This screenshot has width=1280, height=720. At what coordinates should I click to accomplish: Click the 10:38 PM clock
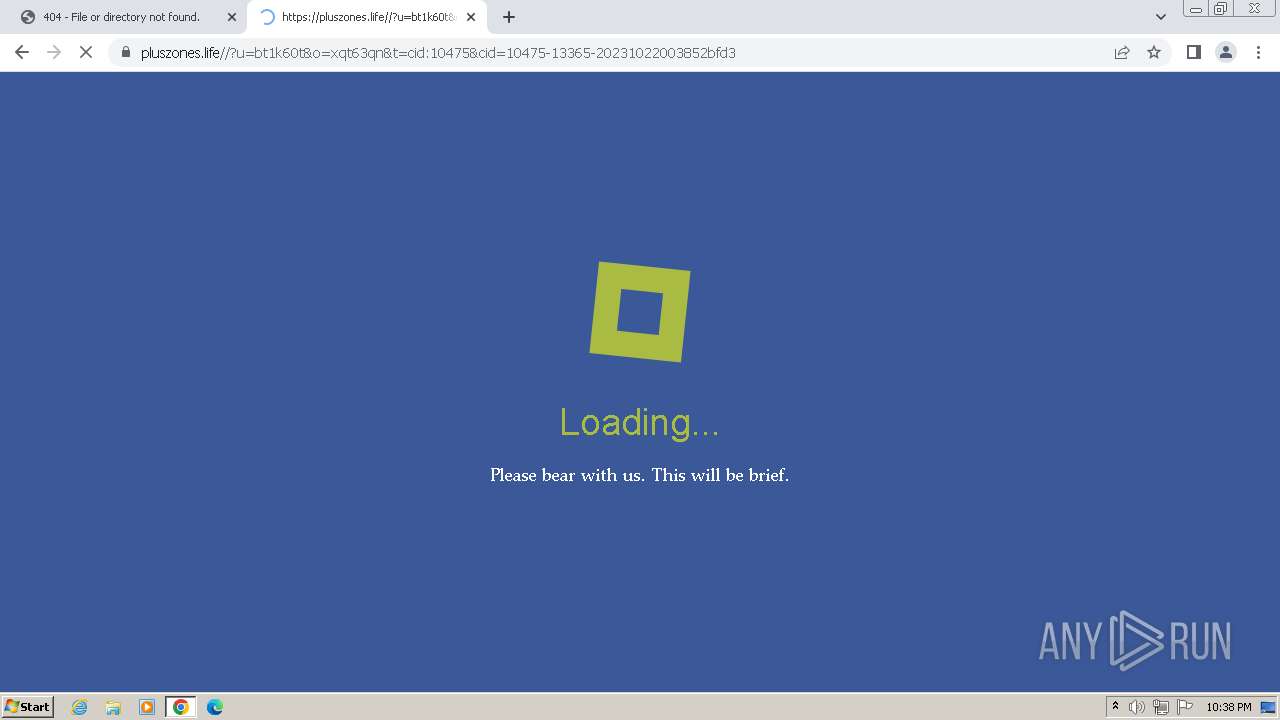tap(1229, 707)
